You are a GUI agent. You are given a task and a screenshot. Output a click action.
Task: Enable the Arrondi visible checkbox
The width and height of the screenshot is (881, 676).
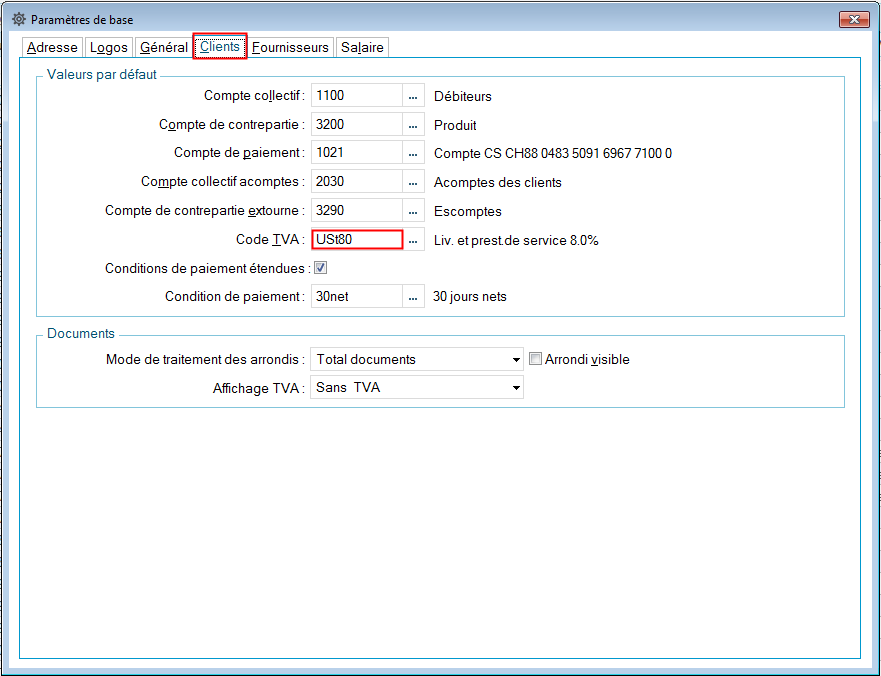pyautogui.click(x=535, y=359)
